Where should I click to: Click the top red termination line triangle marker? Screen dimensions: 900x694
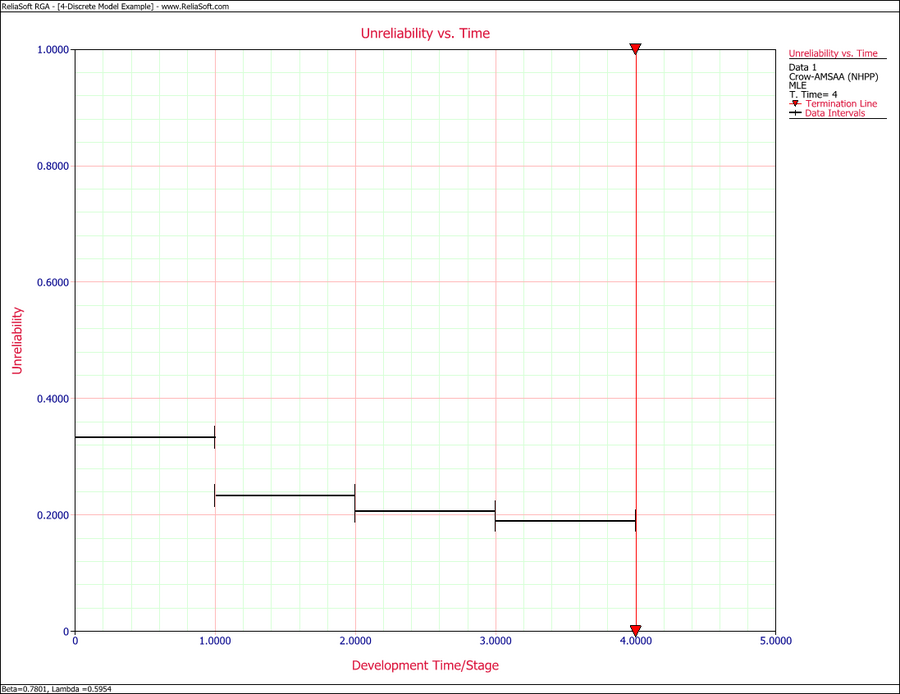(635, 49)
